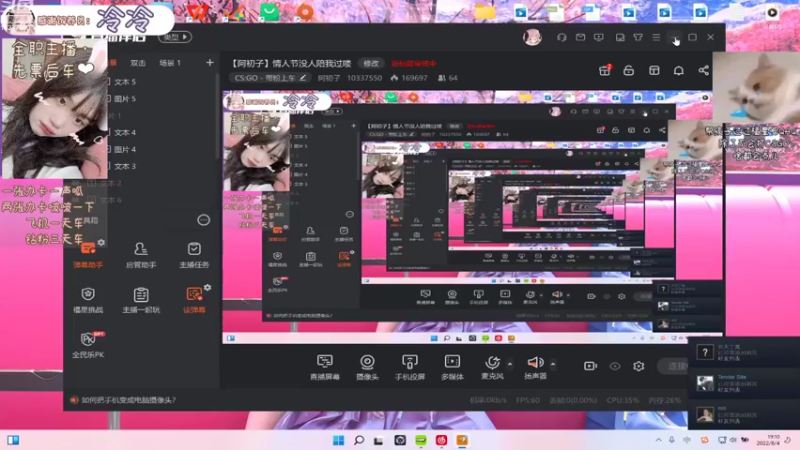800x450 pixels.
Task: Open customer service headset icon
Action: pos(562,37)
